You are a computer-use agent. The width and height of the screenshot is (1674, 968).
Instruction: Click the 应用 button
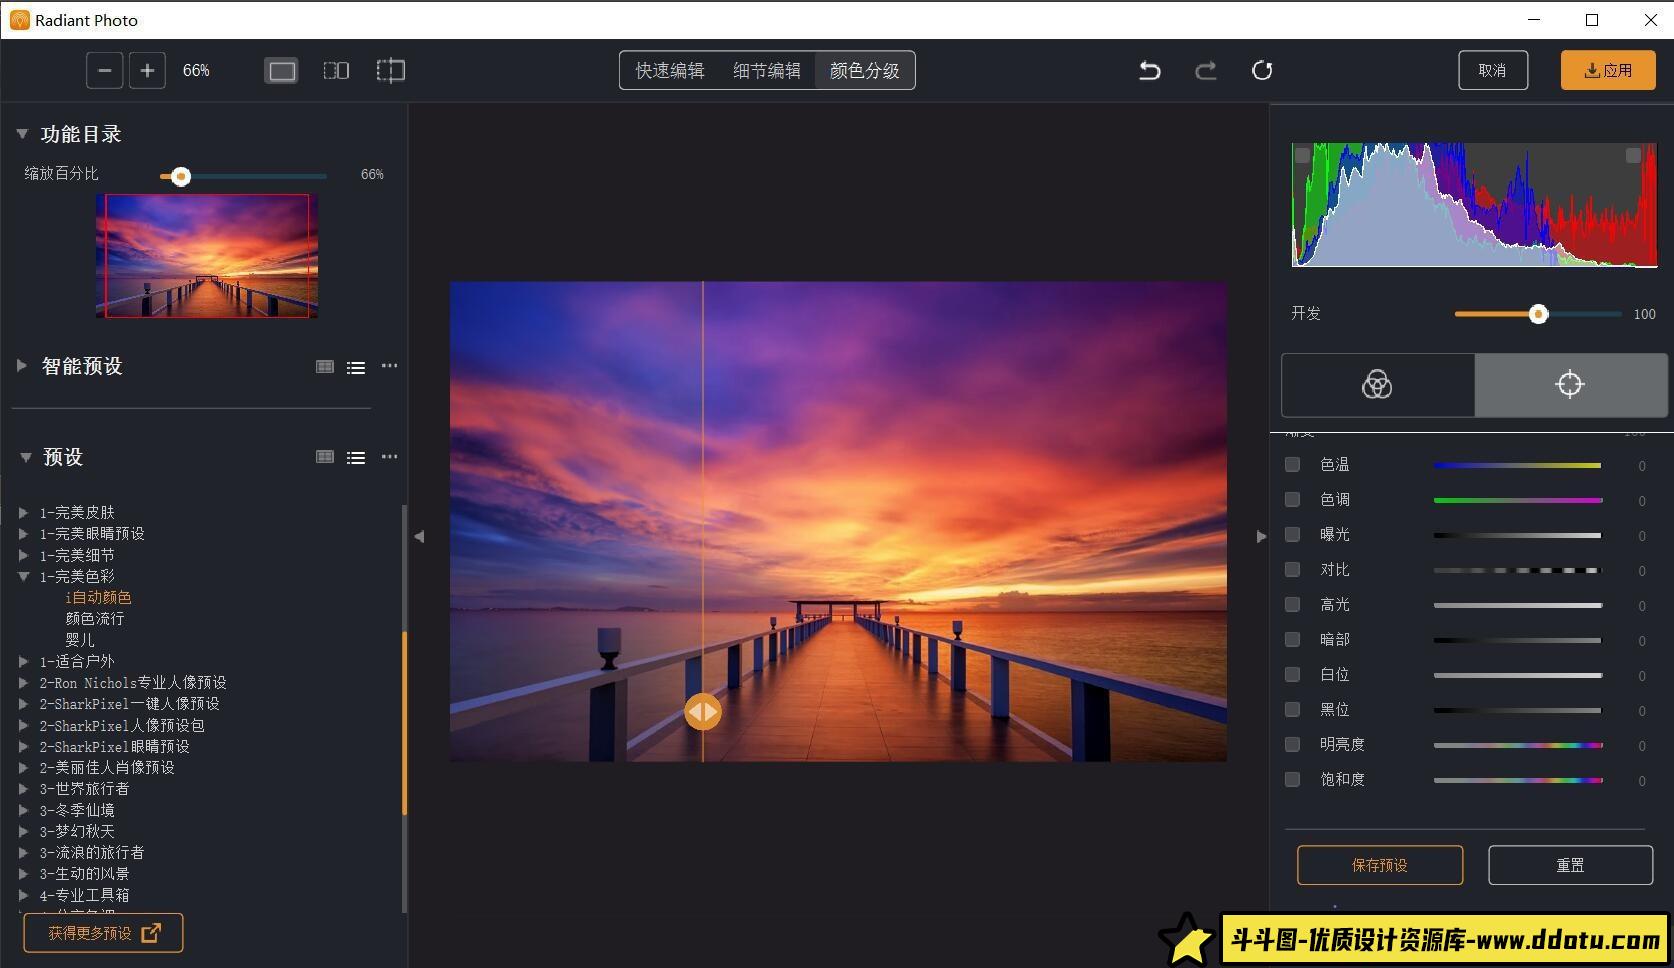pyautogui.click(x=1606, y=70)
